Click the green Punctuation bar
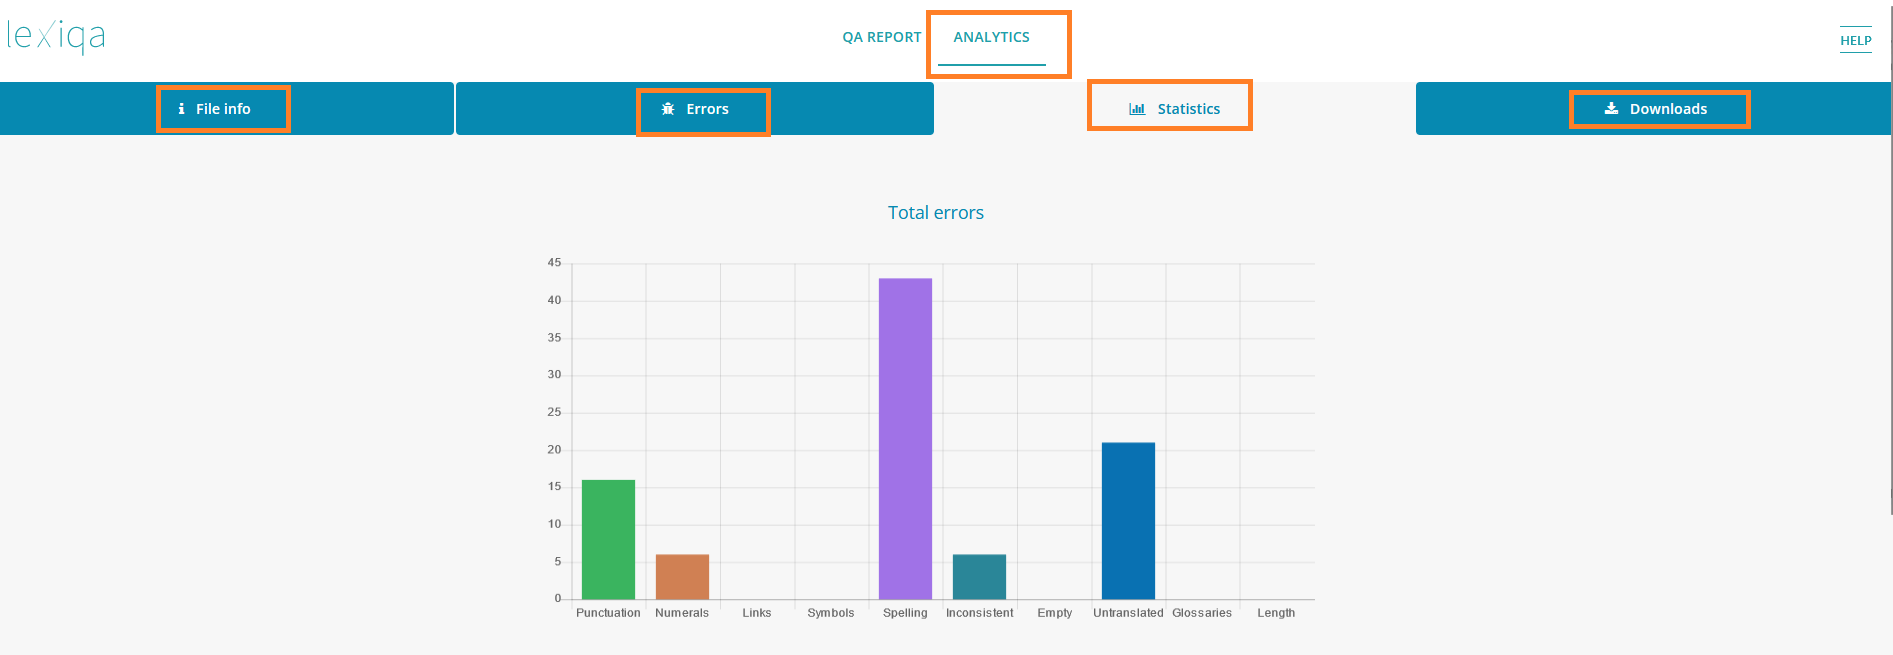This screenshot has width=1893, height=655. pos(608,540)
